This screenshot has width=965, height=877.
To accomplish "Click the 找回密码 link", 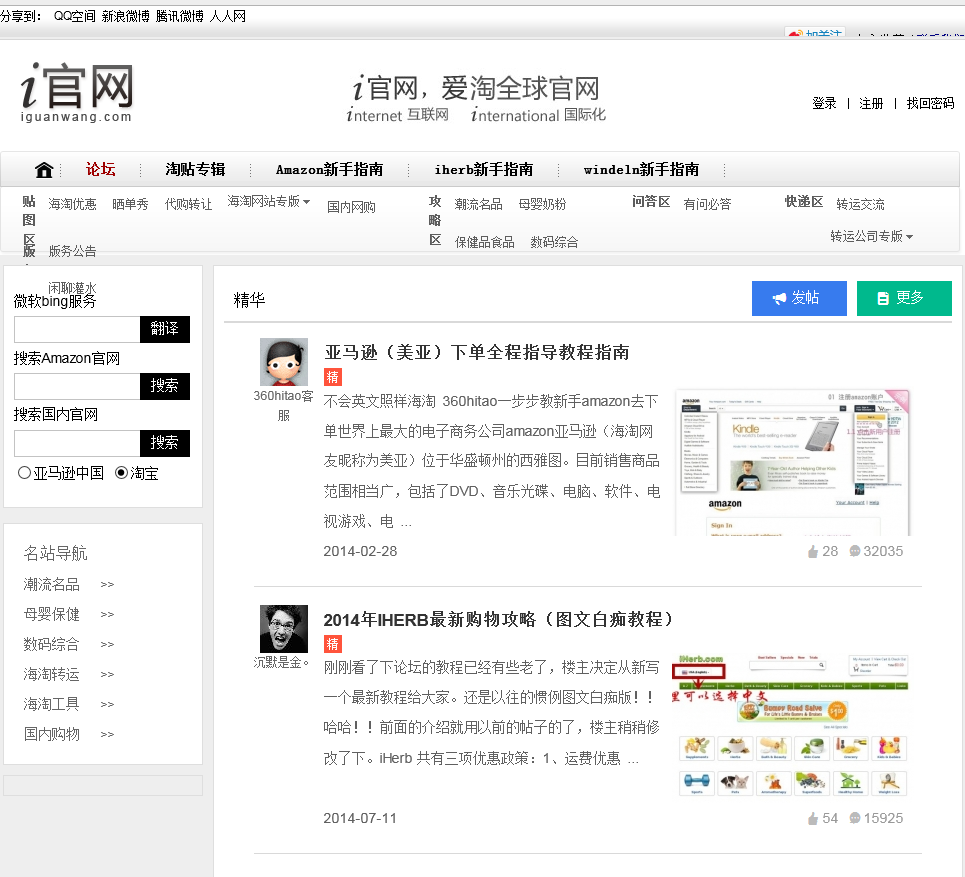I will pyautogui.click(x=930, y=103).
